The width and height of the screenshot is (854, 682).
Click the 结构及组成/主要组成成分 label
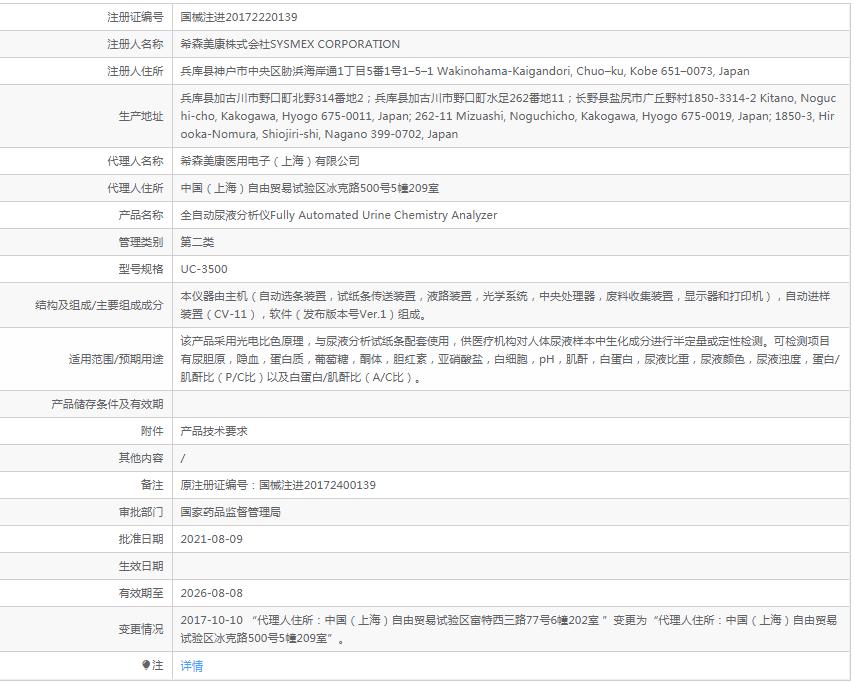pyautogui.click(x=99, y=305)
